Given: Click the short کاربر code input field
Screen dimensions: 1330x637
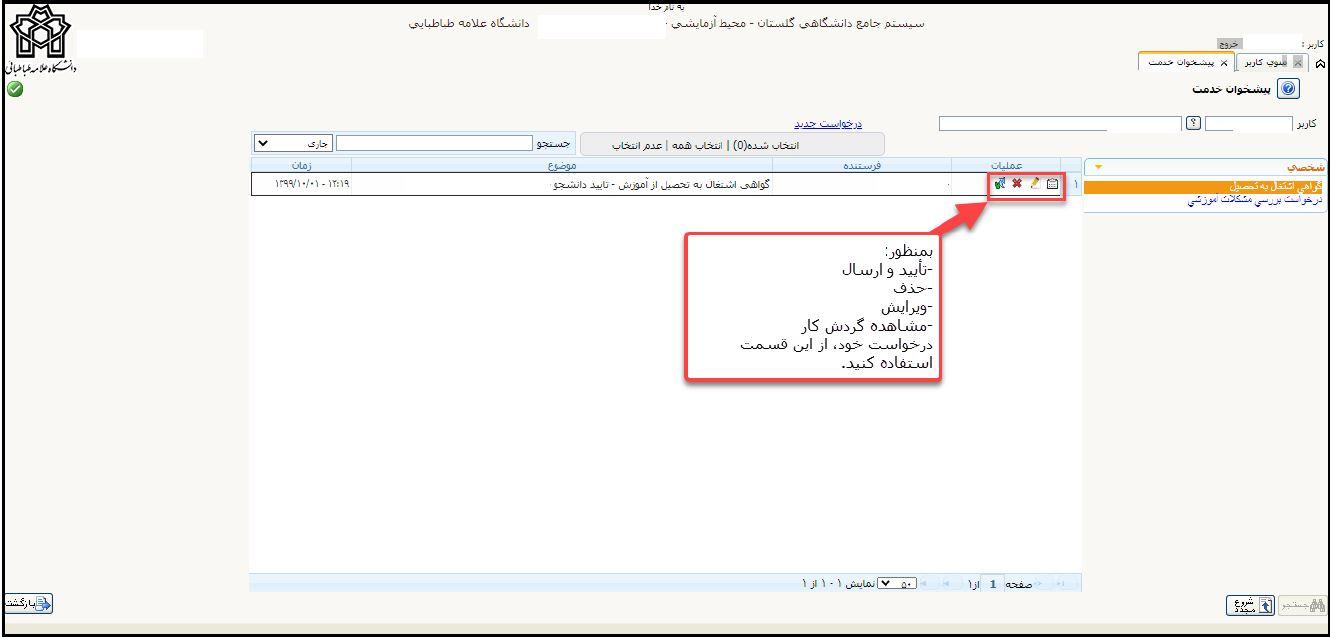Looking at the screenshot, I should pos(1248,124).
